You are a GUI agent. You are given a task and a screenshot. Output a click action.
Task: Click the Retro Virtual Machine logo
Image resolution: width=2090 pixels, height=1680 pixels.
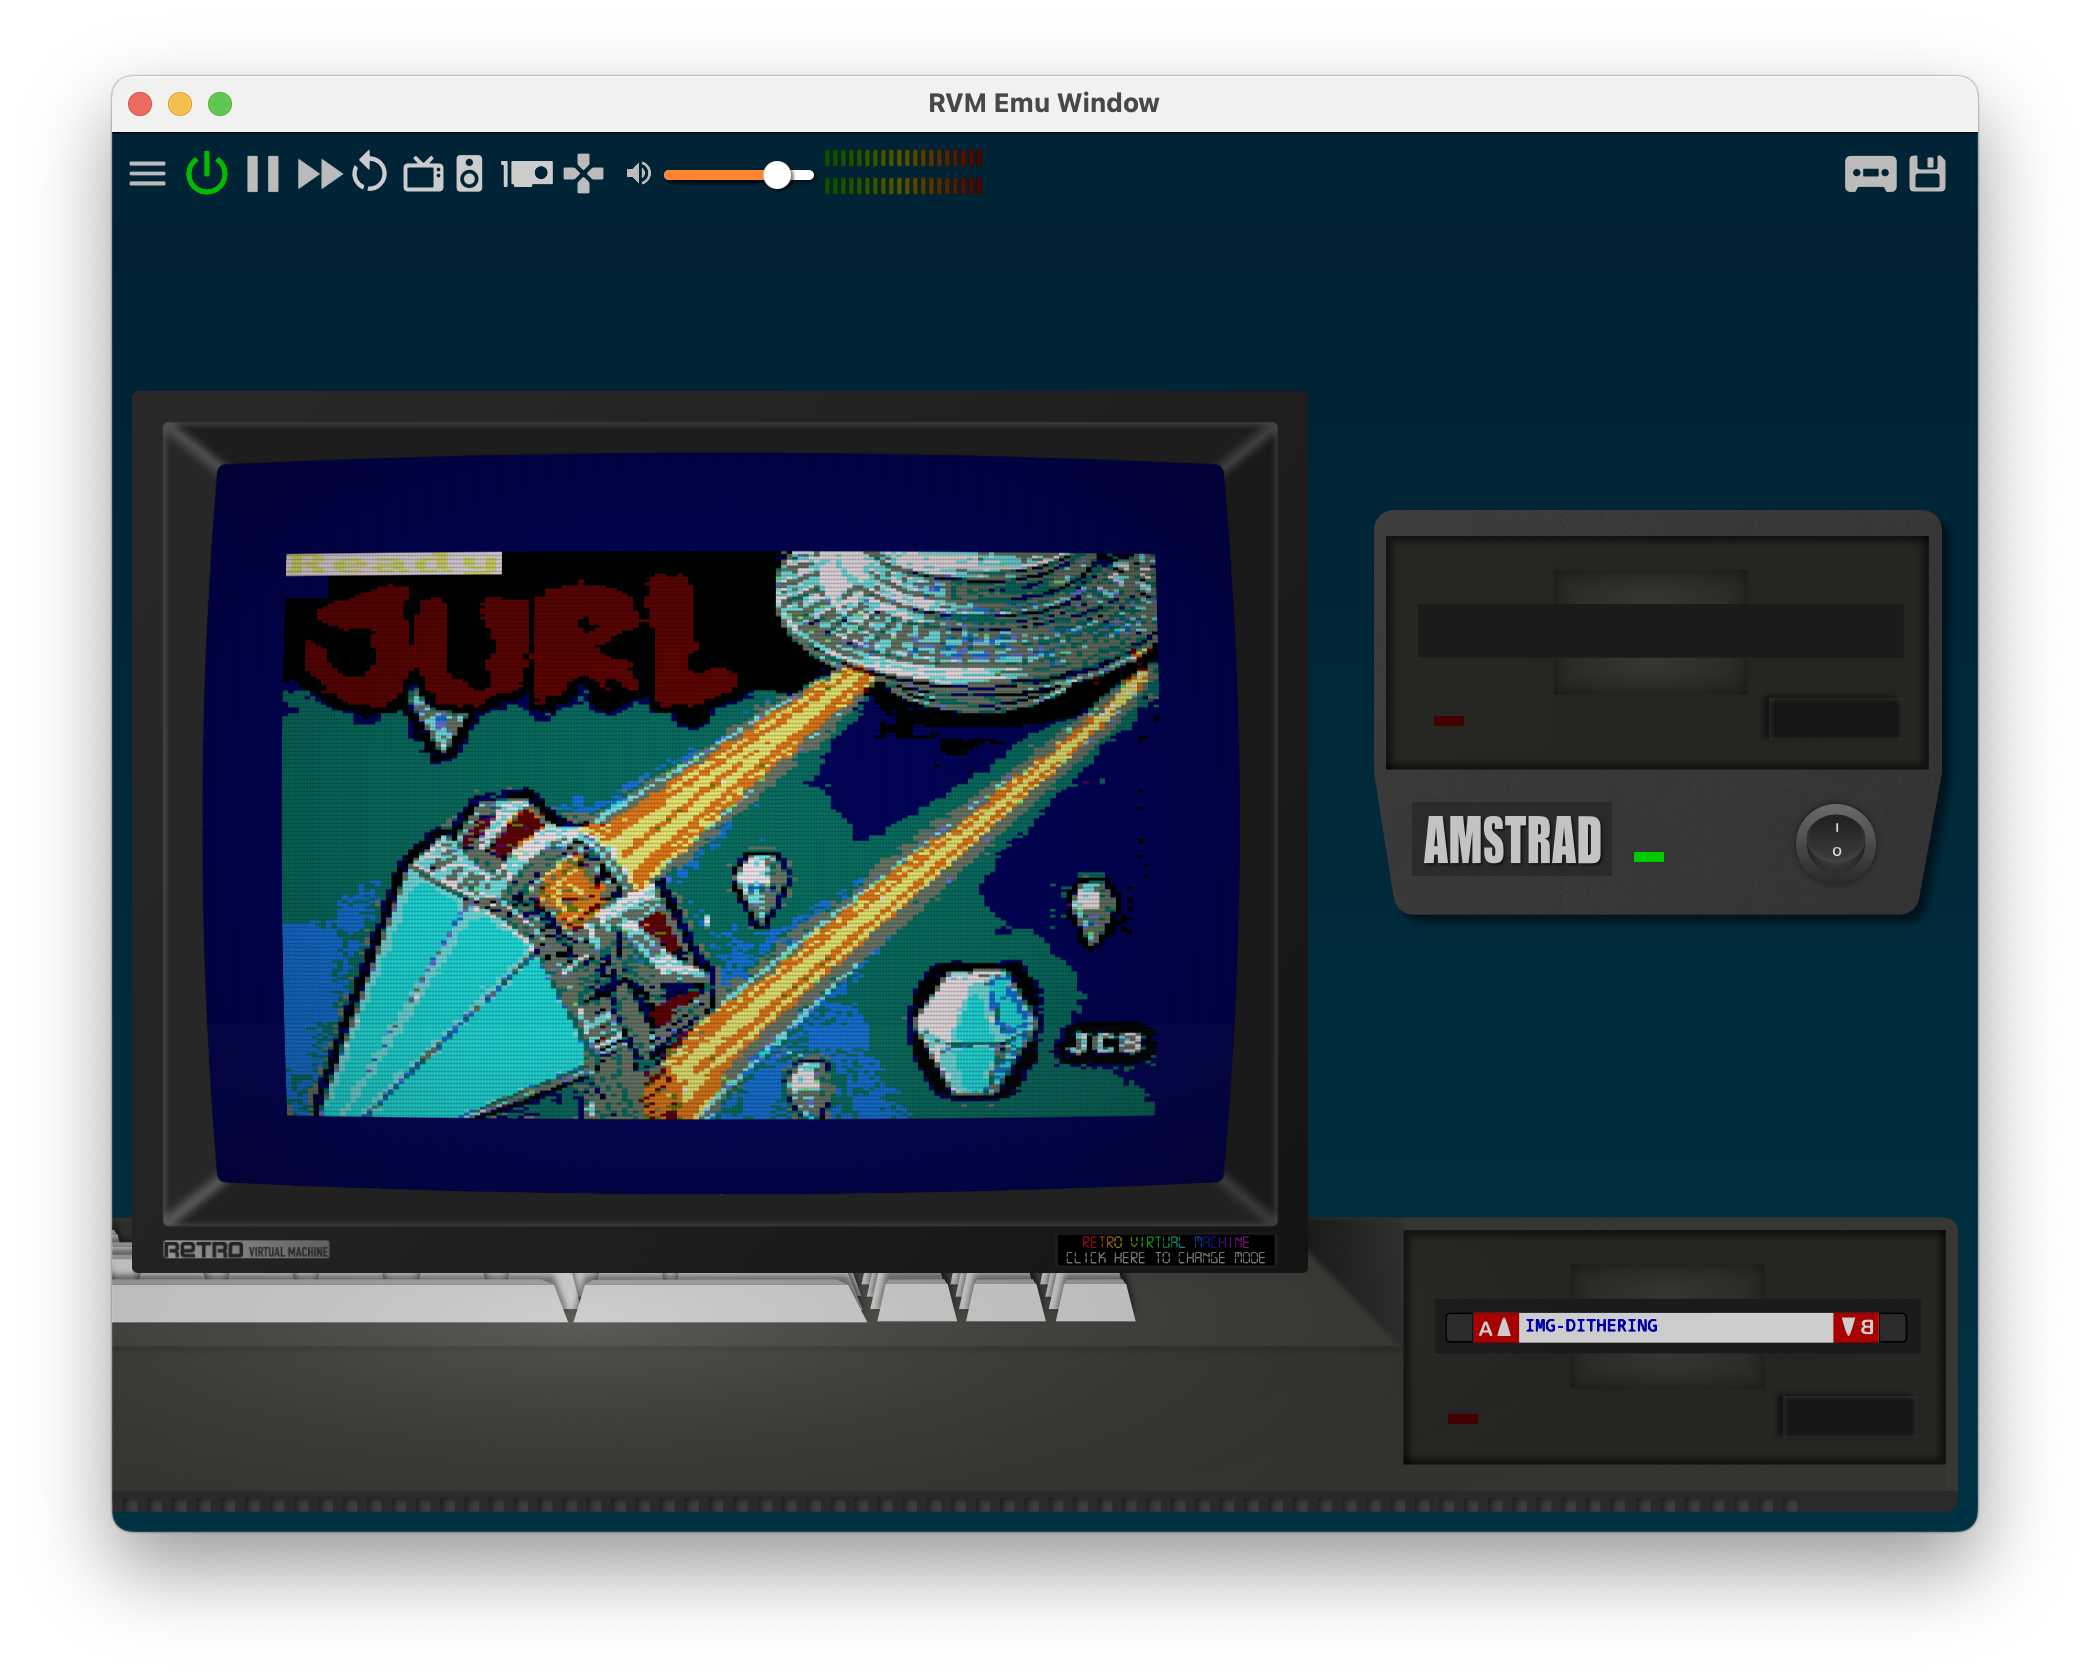[x=246, y=1250]
